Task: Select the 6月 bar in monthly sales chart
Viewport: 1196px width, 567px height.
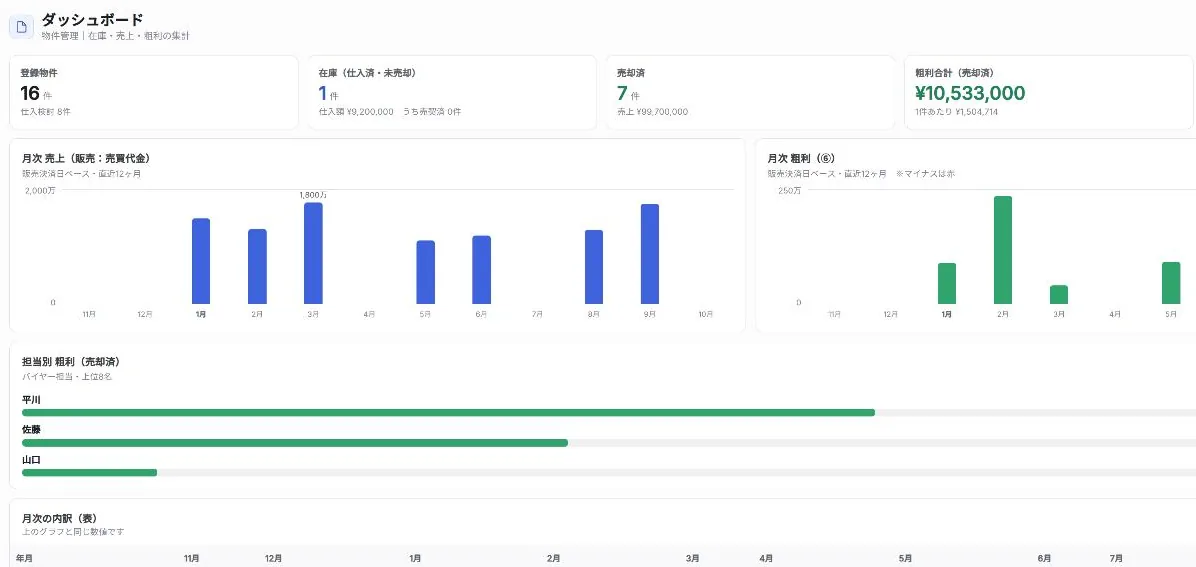Action: (481, 270)
